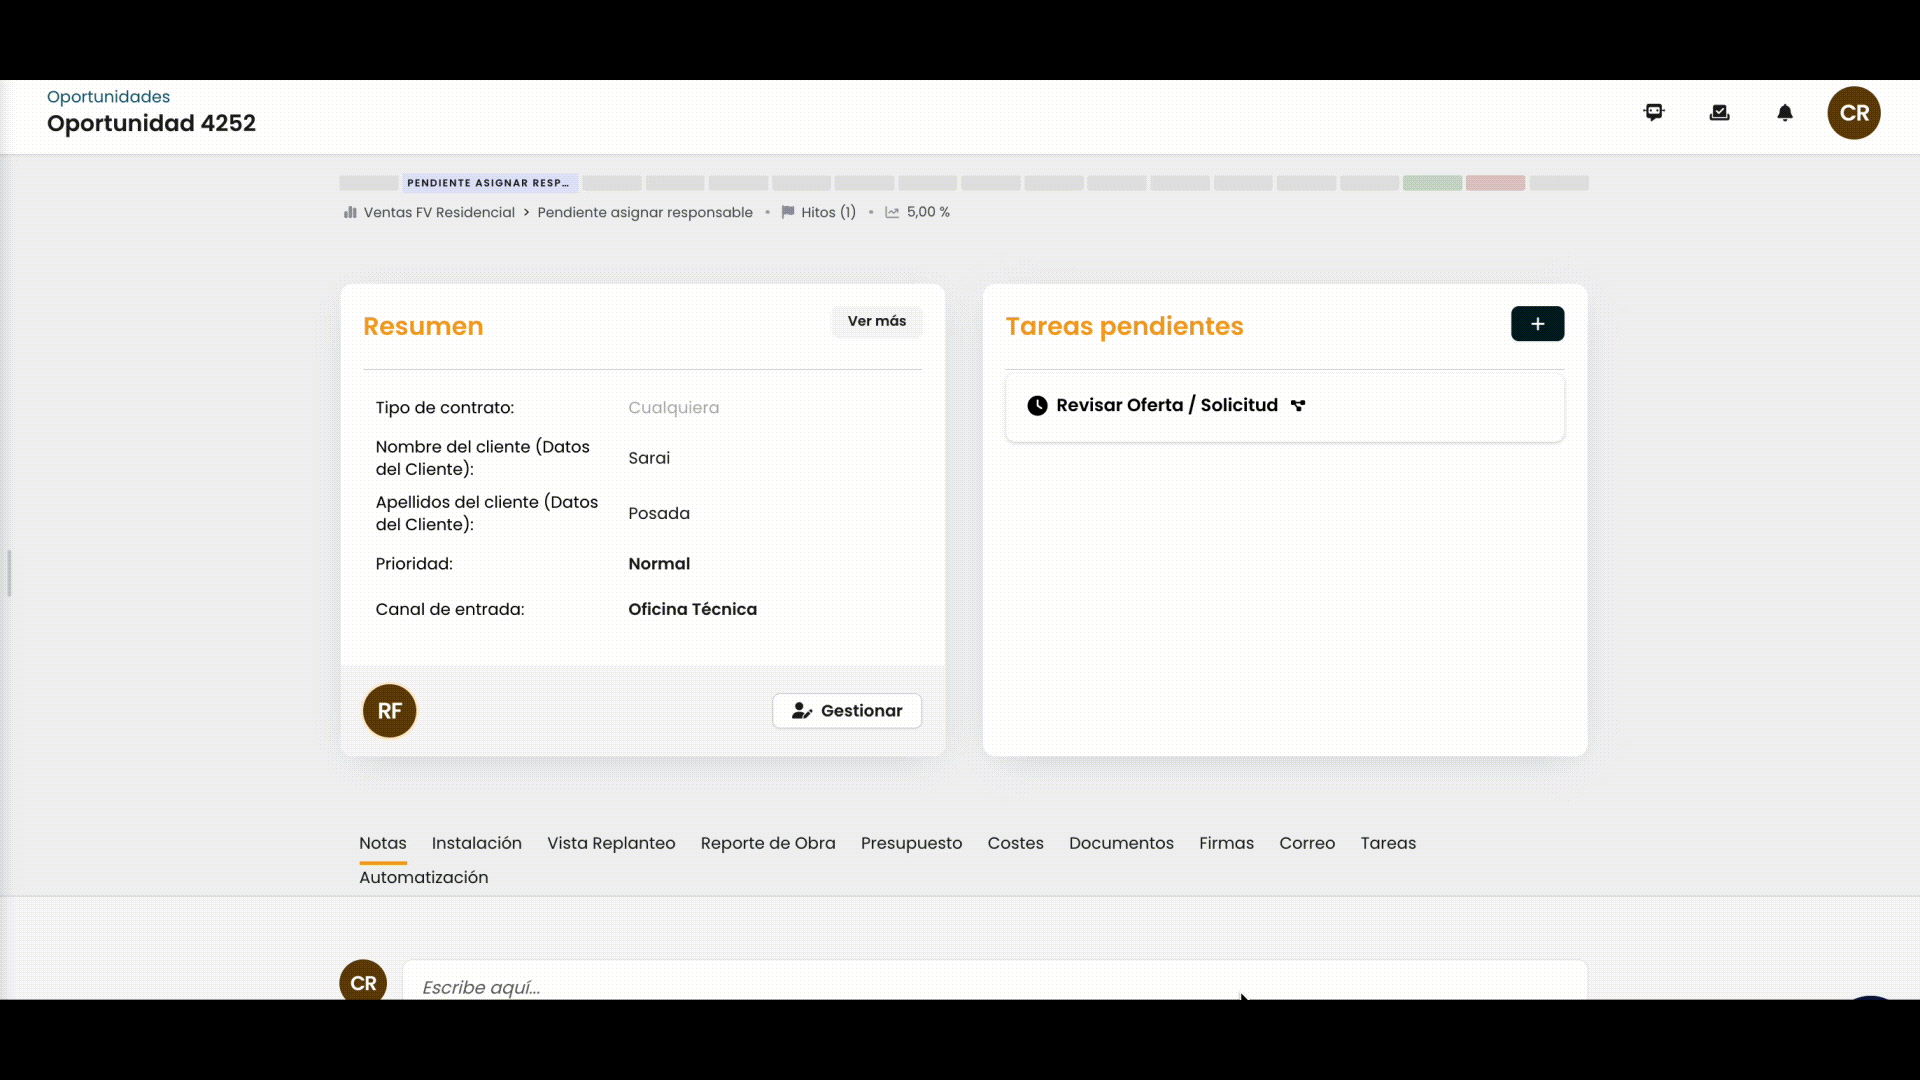Switch to the Instalación tab
Image resolution: width=1920 pixels, height=1080 pixels.
[477, 843]
